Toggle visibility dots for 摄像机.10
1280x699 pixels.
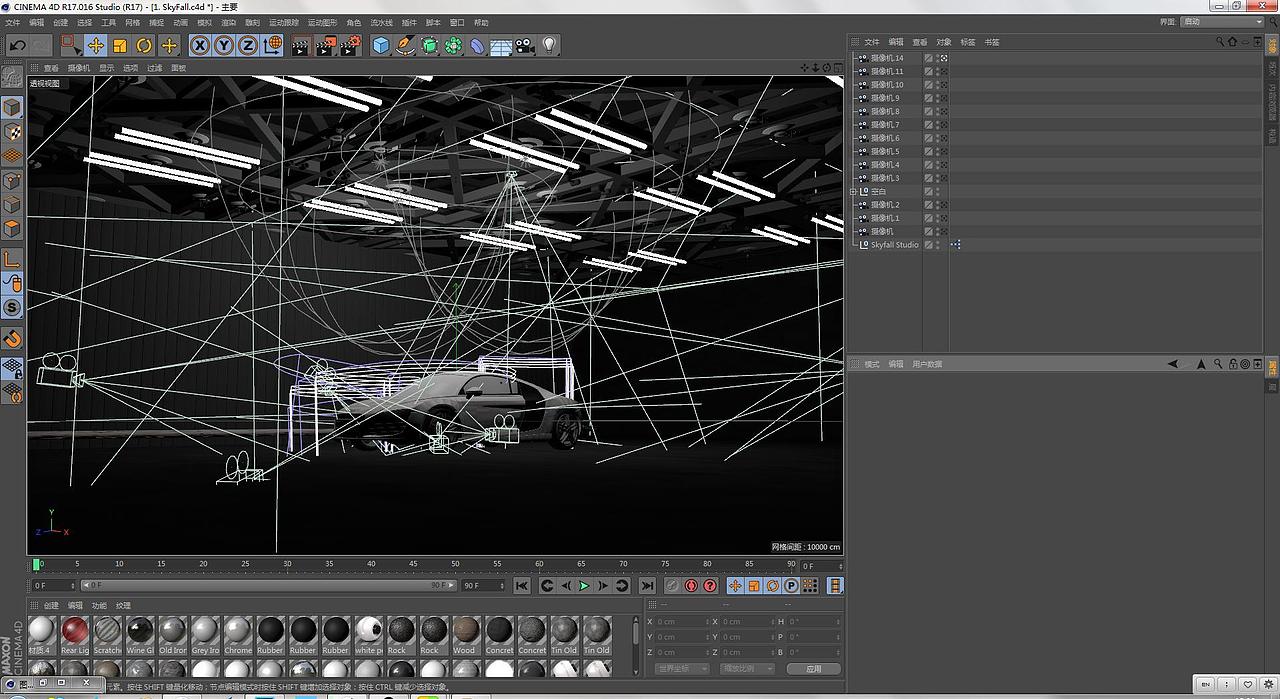coord(937,85)
